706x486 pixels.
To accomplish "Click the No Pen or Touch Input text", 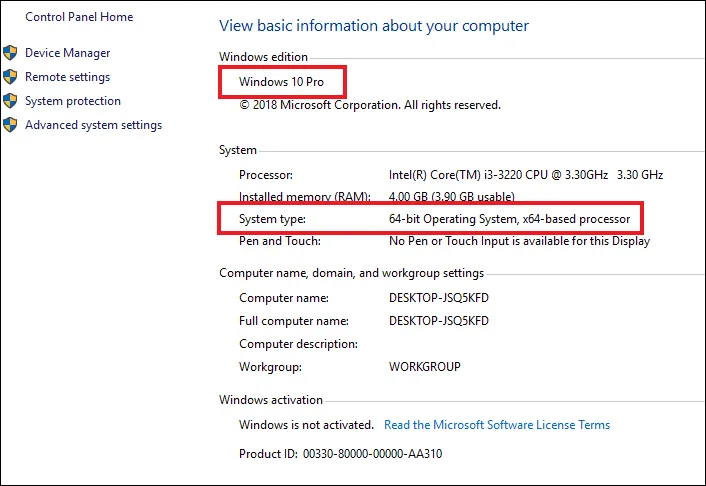I will tap(519, 241).
